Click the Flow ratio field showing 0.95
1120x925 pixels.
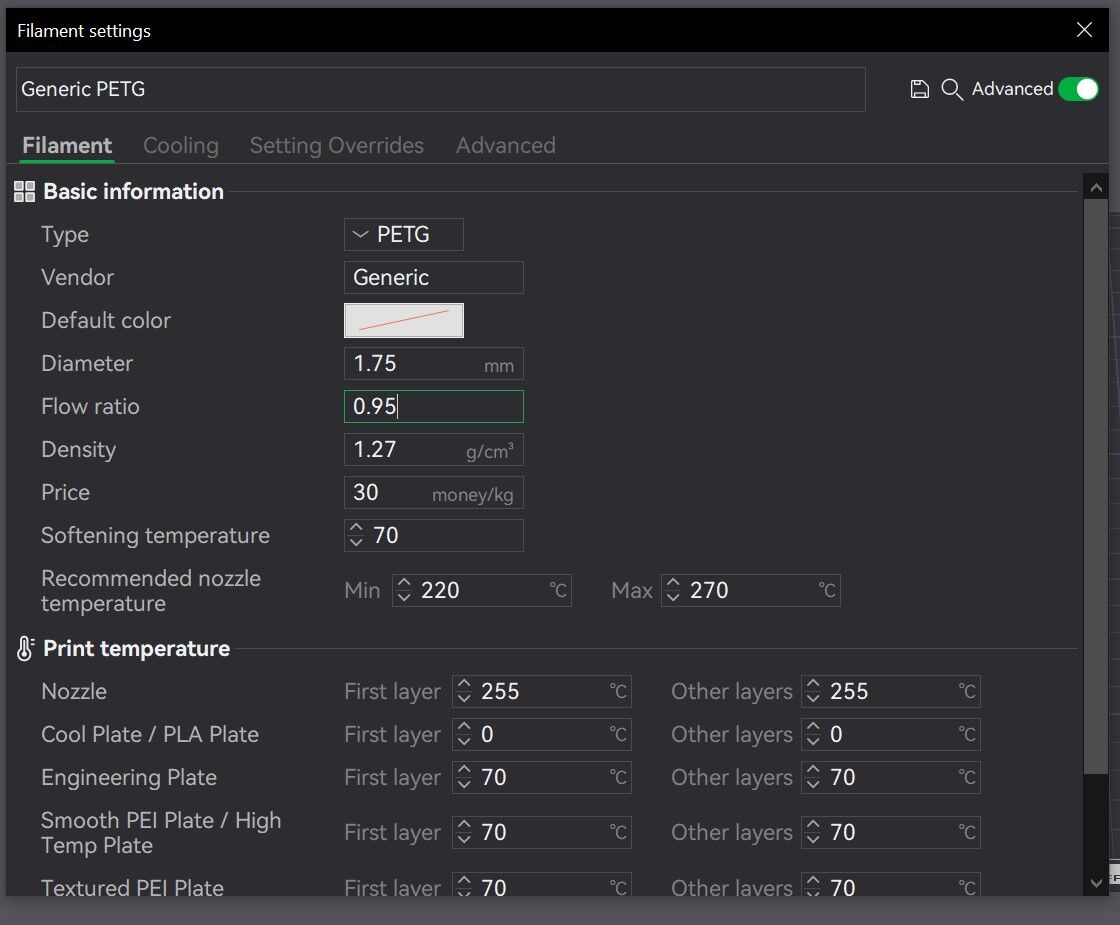[x=434, y=406]
